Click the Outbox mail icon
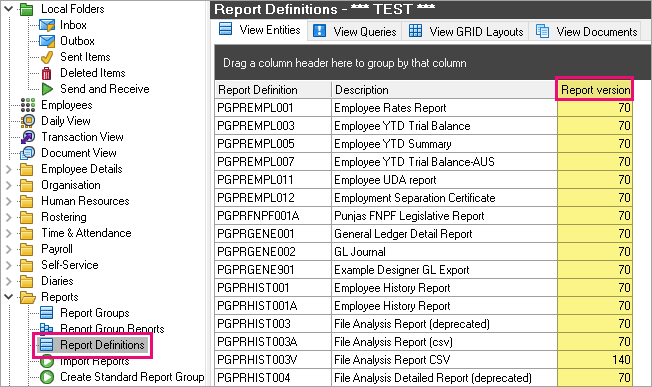The height and width of the screenshot is (387, 652). coord(47,41)
